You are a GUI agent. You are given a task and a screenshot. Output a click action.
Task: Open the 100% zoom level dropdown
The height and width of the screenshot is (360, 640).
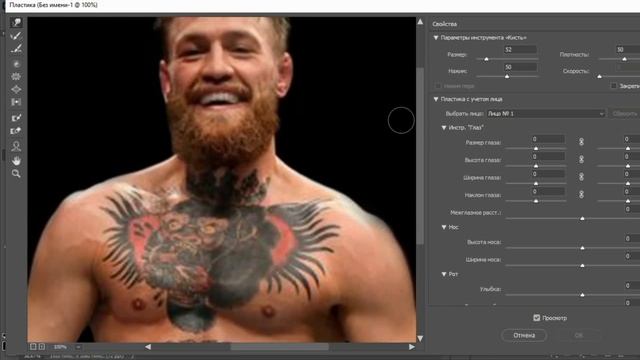click(x=78, y=347)
